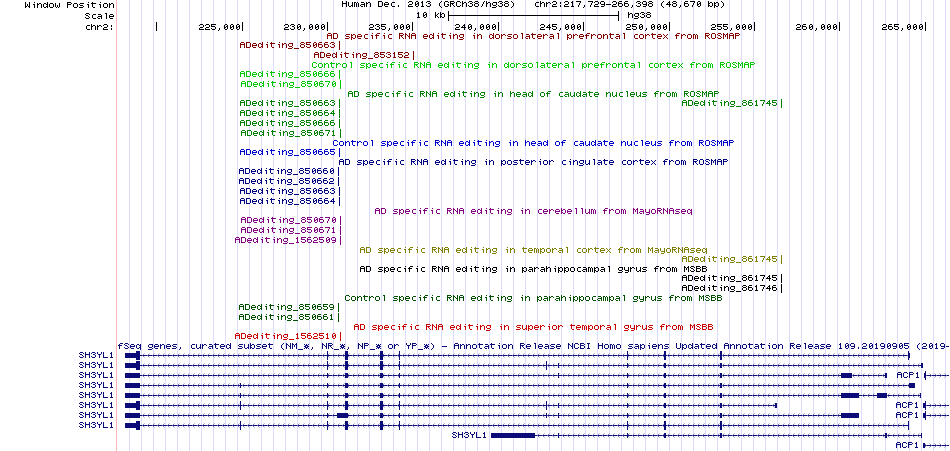Open AD posterior cingulate cortex track title
Screen dimensions: 950x451
pos(533,162)
